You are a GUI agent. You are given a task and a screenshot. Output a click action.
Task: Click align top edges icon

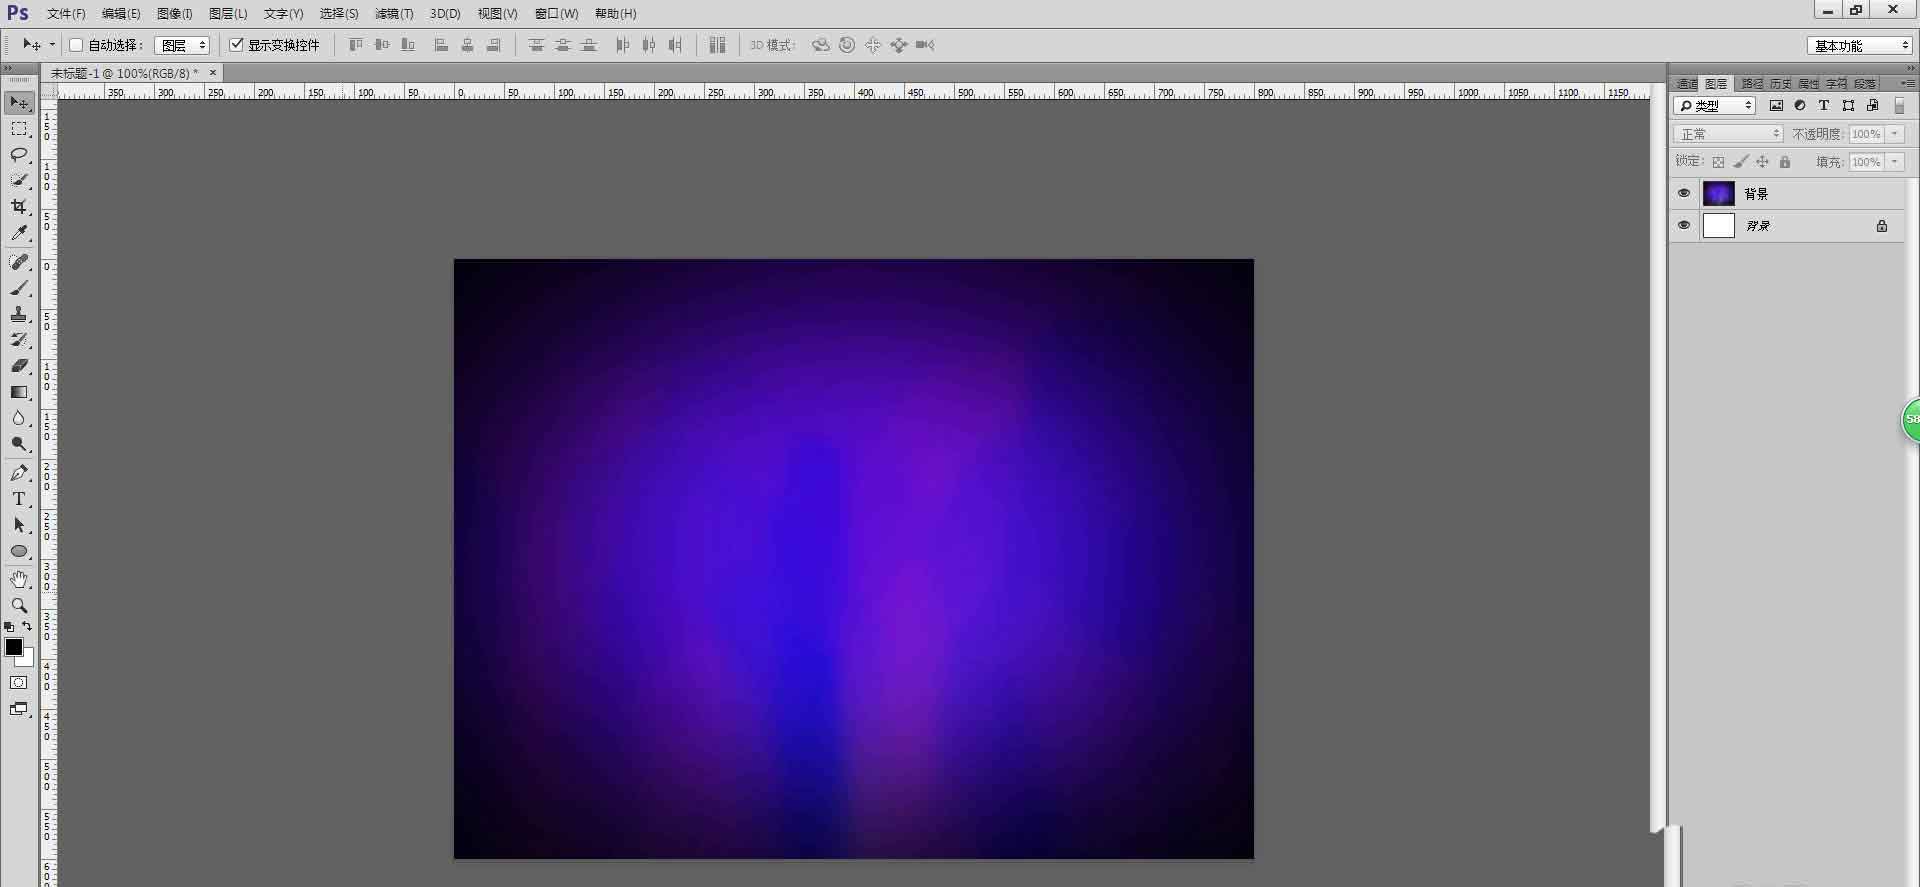[355, 45]
